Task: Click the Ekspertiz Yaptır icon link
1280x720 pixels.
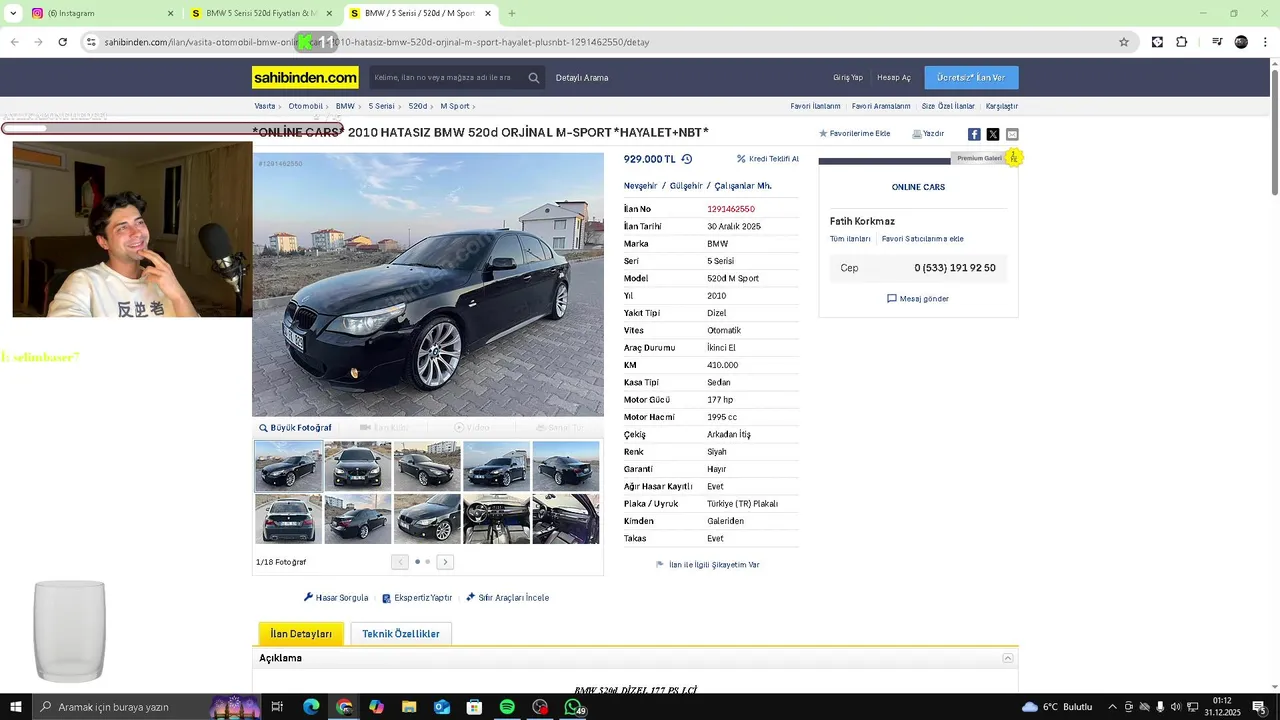Action: [417, 598]
